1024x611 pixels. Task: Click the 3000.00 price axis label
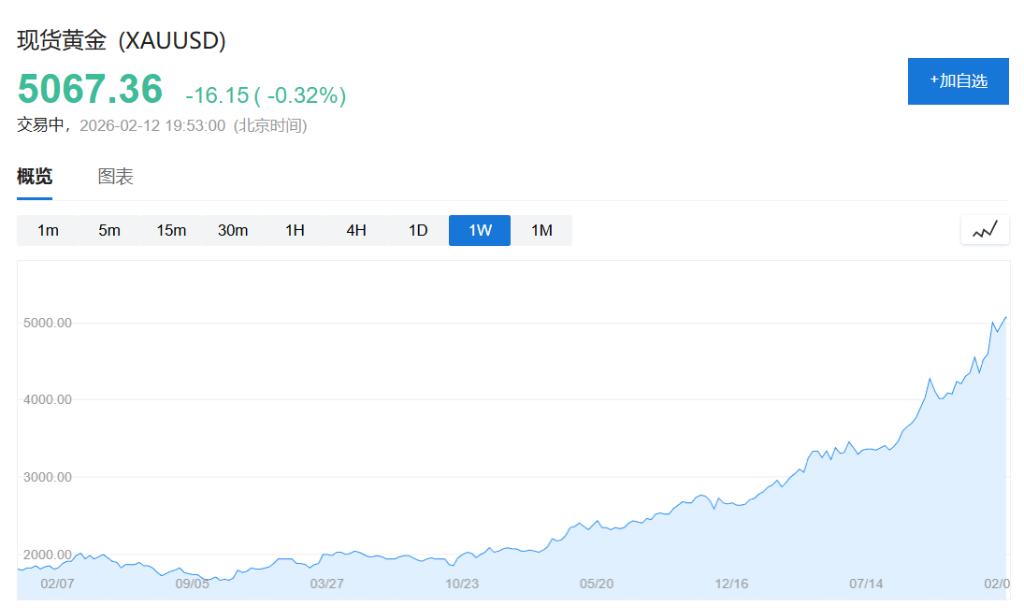pos(47,477)
